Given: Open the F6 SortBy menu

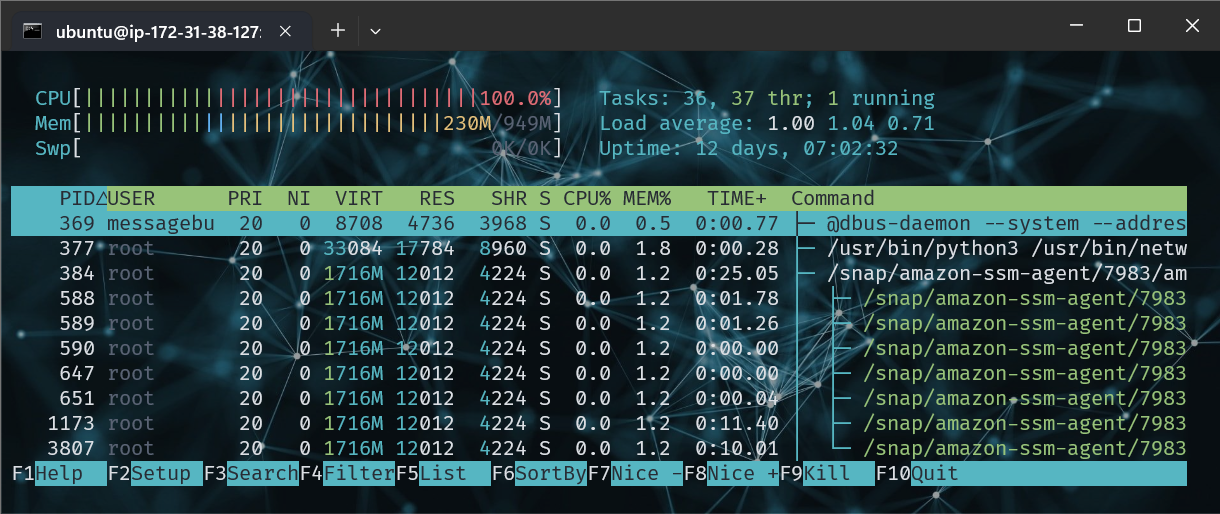Looking at the screenshot, I should point(538,473).
